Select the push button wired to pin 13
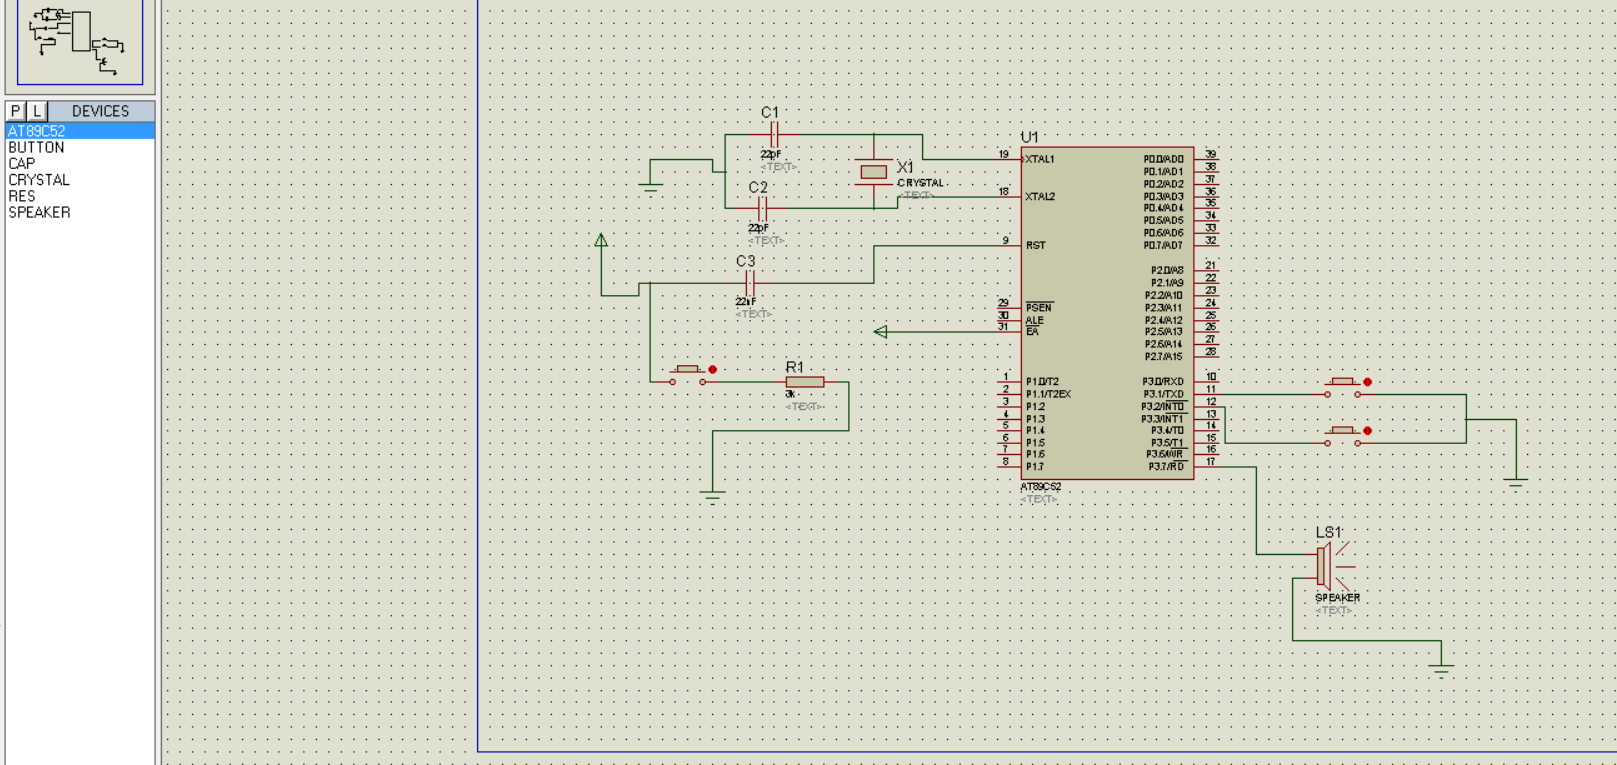This screenshot has width=1617, height=765. [x=1343, y=436]
